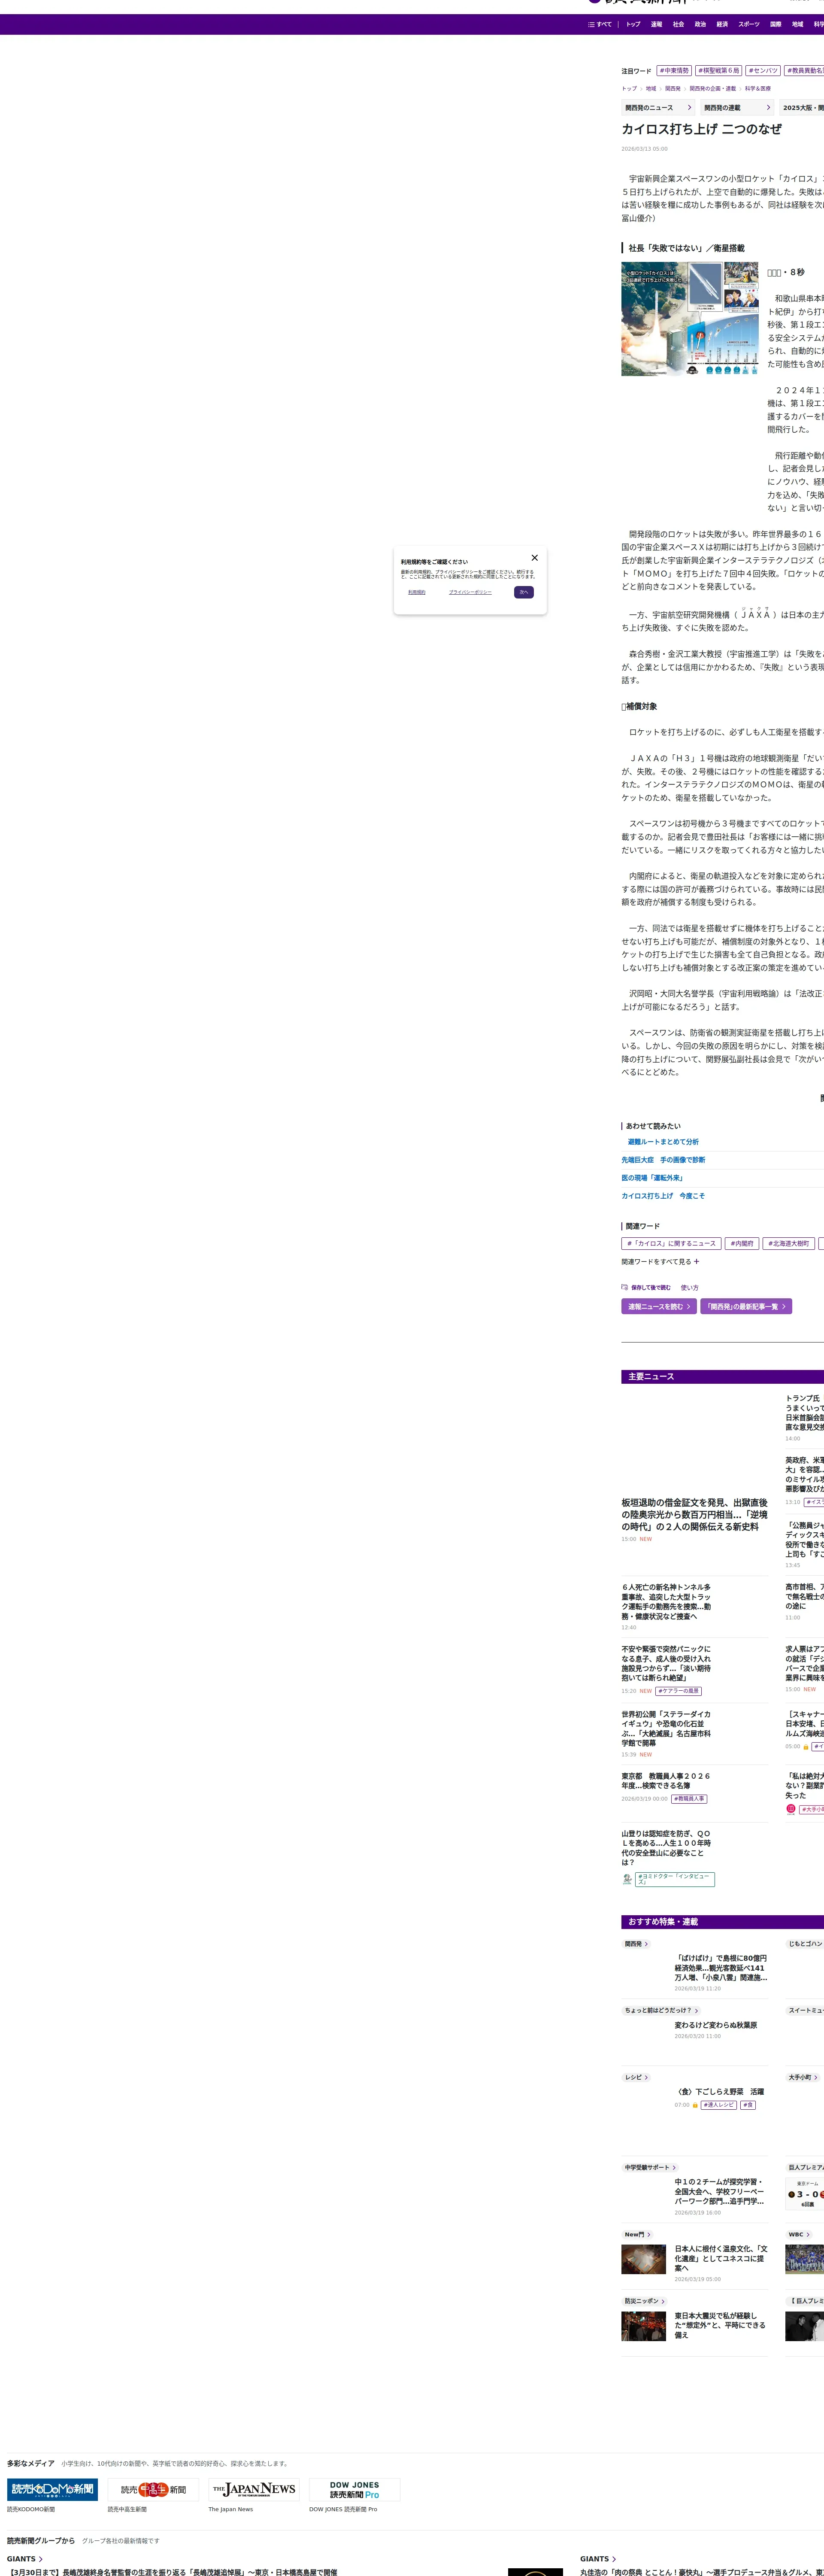Open the 長嶋茂雄追悼展 GIANTS article link
The height and width of the screenshot is (2576, 824).
(x=172, y=2572)
